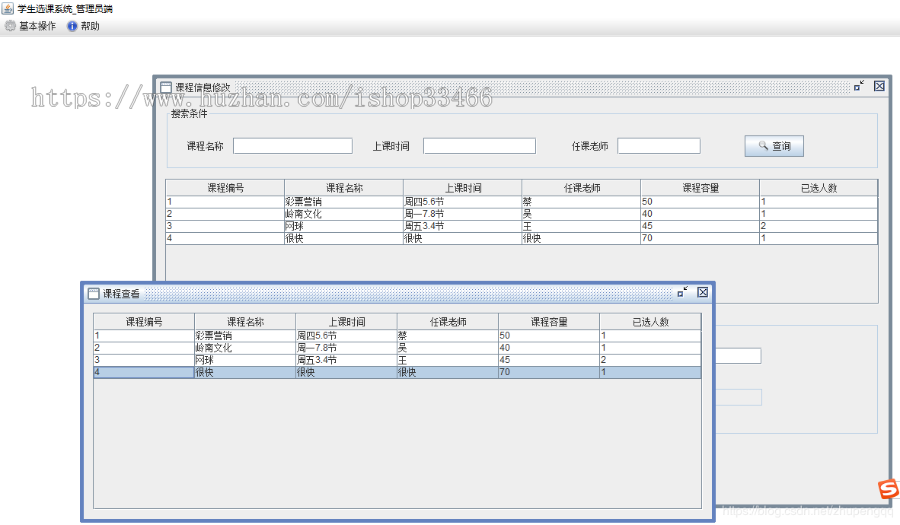Viewport: 900px width, 525px height.
Task: Click teacher 吴 cell in 课程查看 table
Action: (448, 348)
